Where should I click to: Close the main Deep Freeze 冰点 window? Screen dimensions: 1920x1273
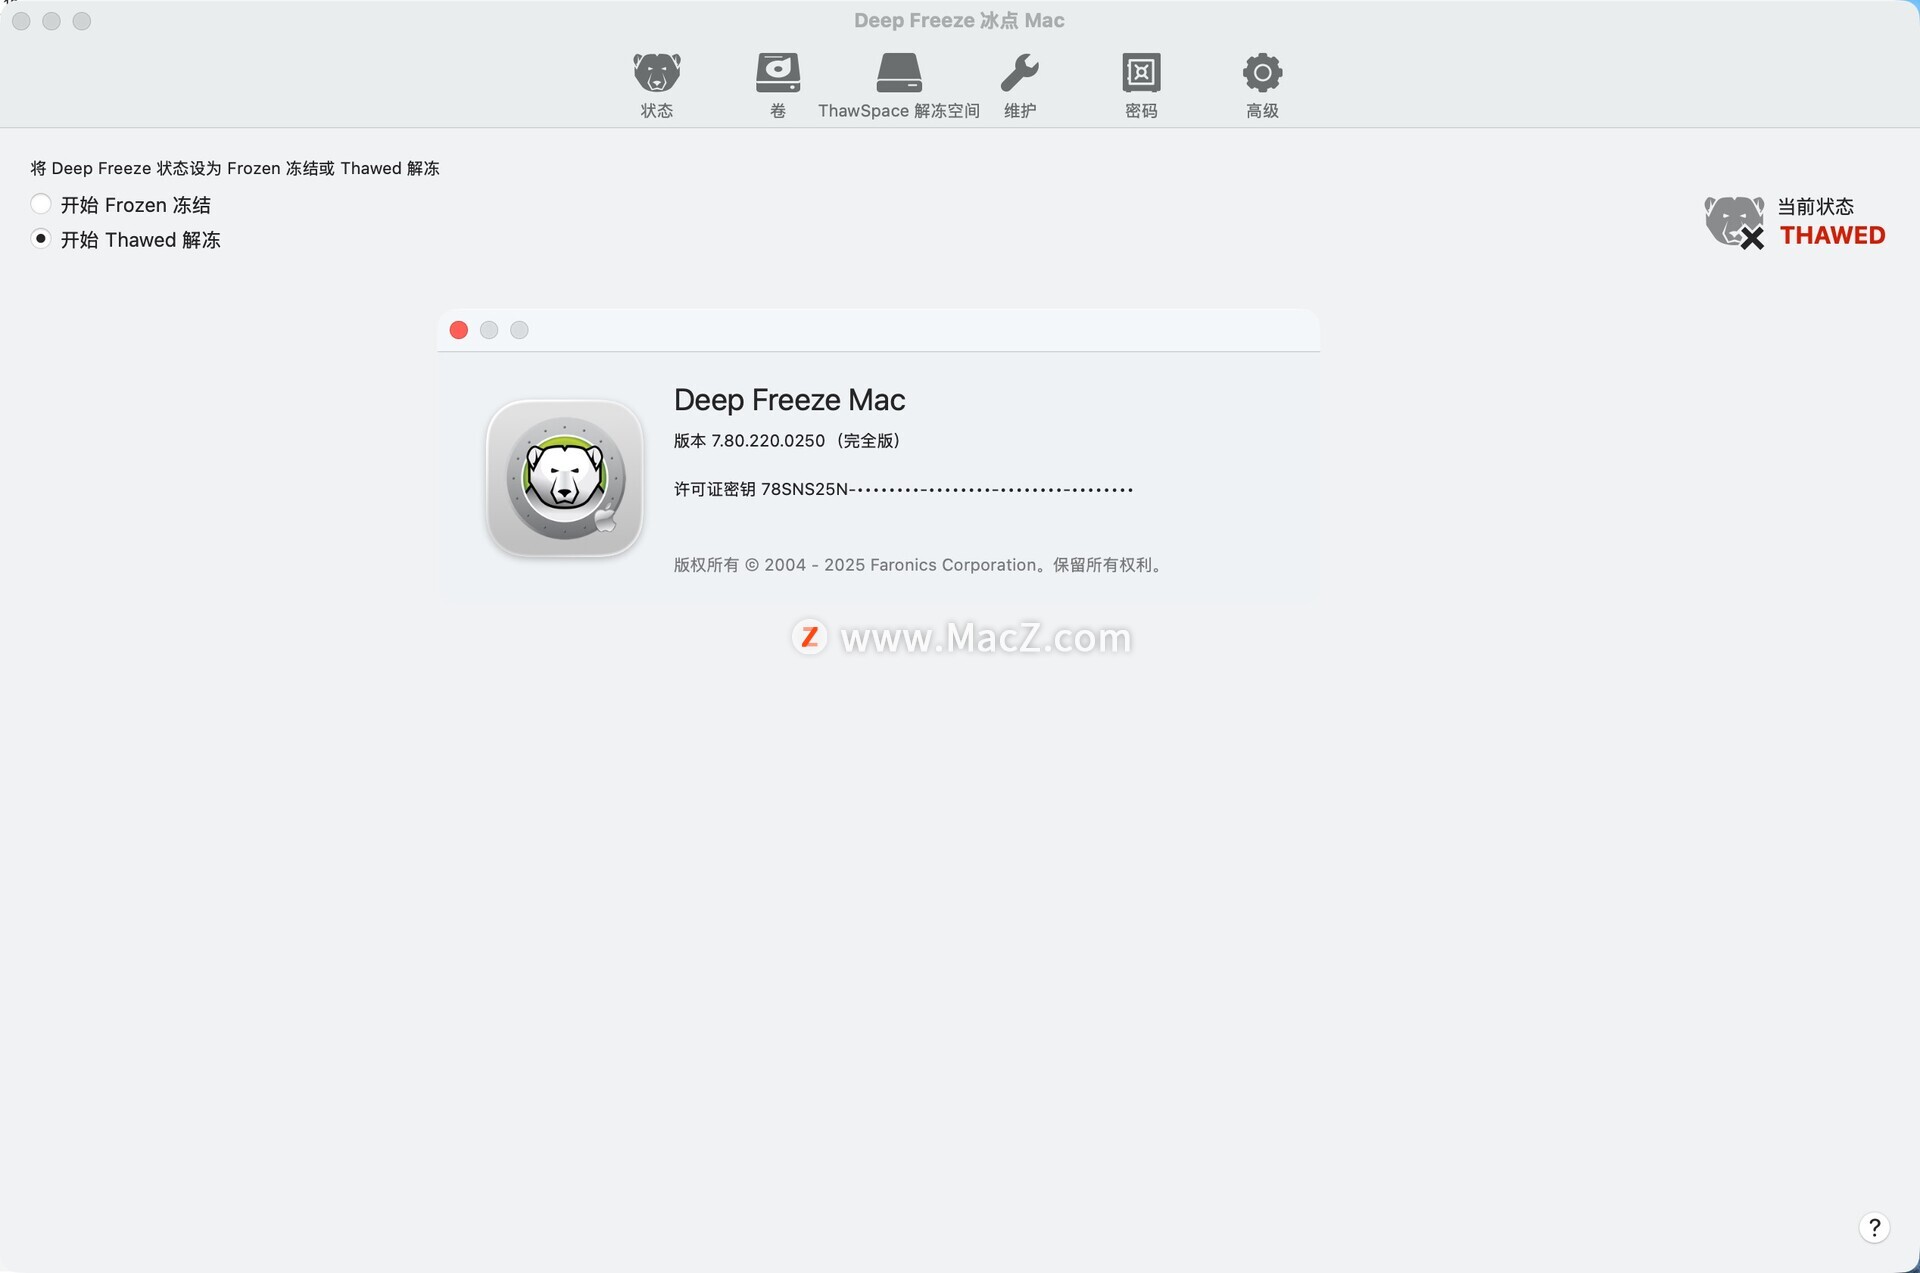pyautogui.click(x=21, y=21)
